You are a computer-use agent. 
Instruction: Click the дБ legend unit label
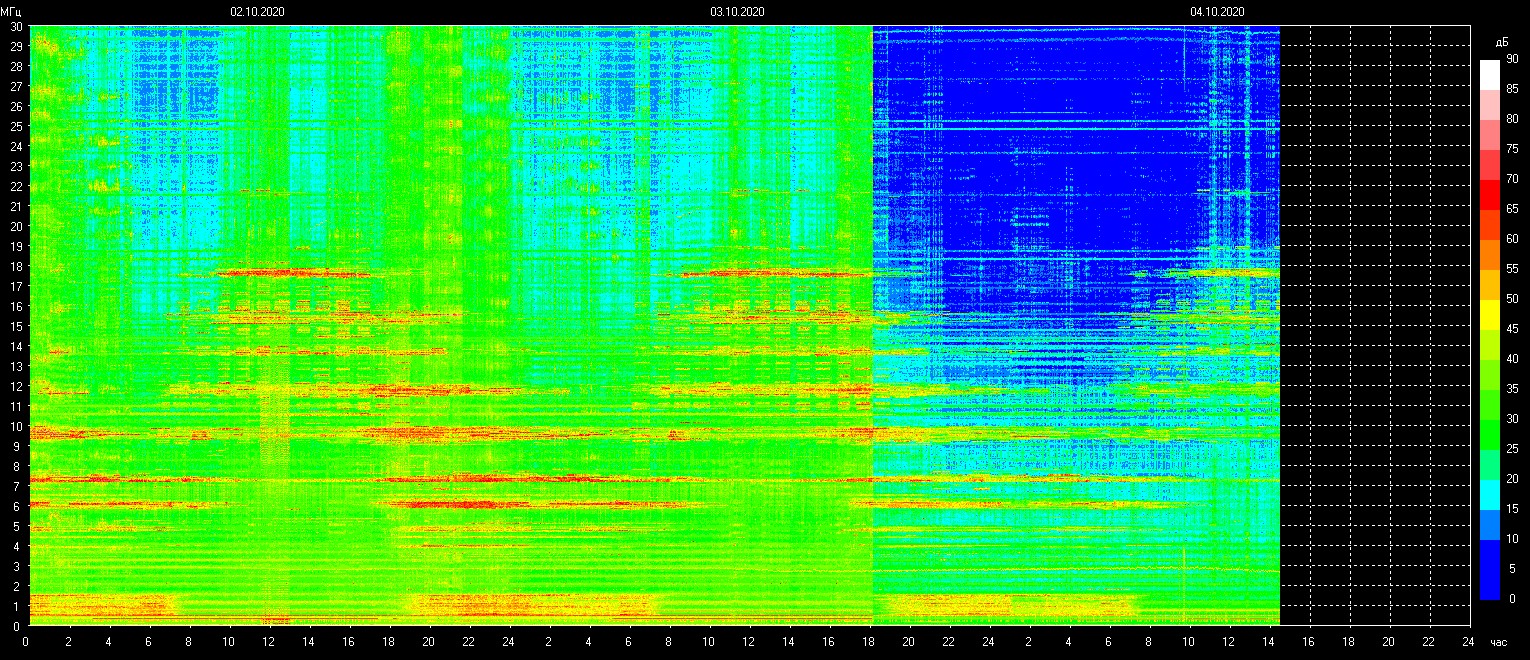click(1501, 42)
